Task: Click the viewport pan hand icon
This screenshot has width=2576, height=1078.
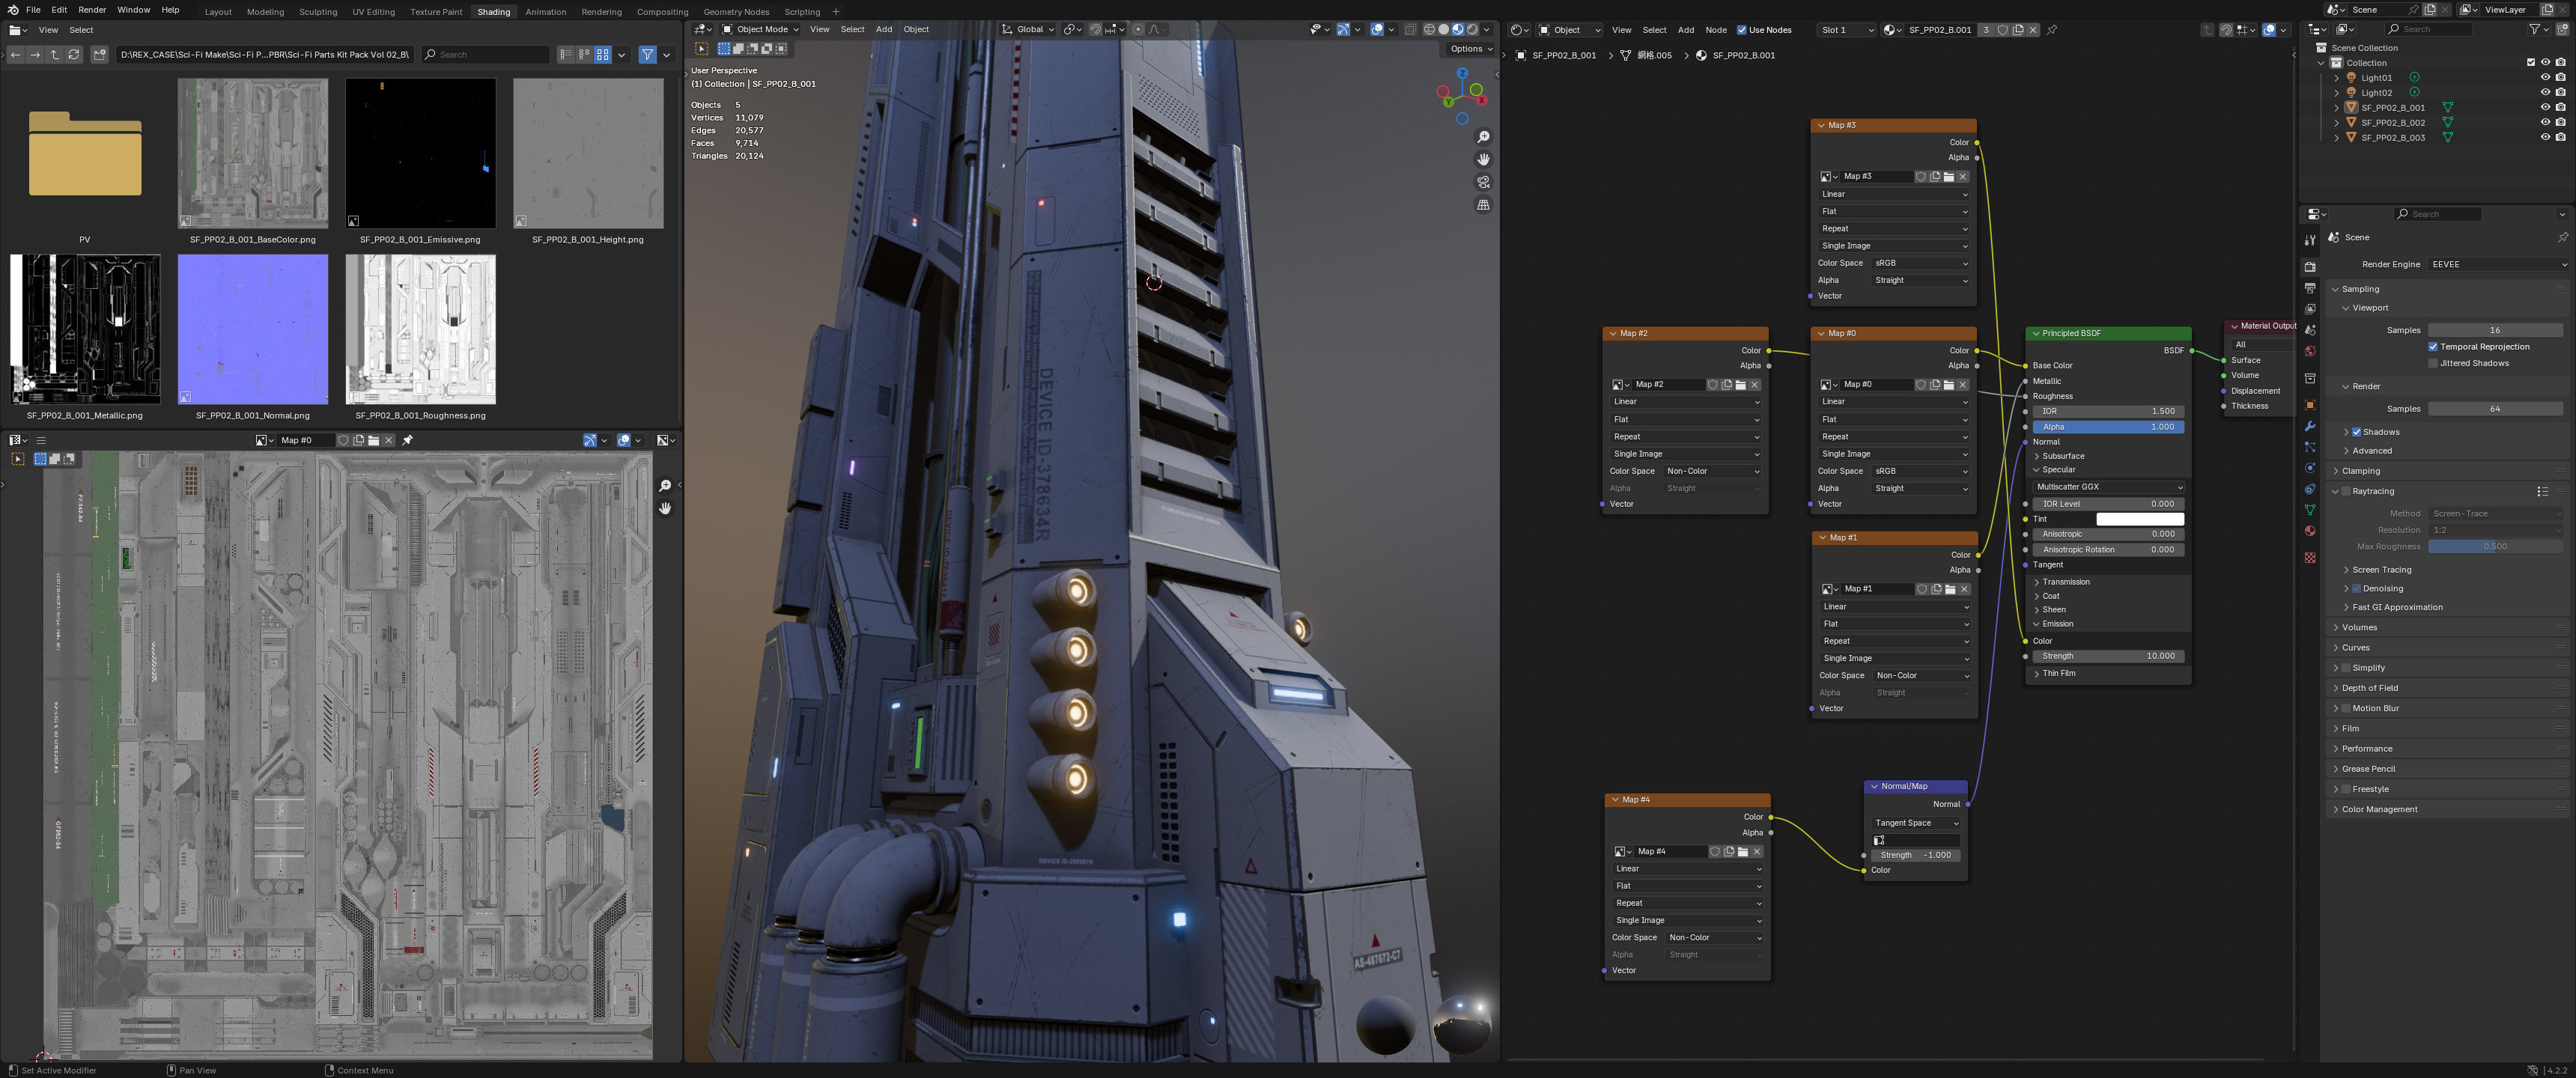Action: (x=1483, y=160)
